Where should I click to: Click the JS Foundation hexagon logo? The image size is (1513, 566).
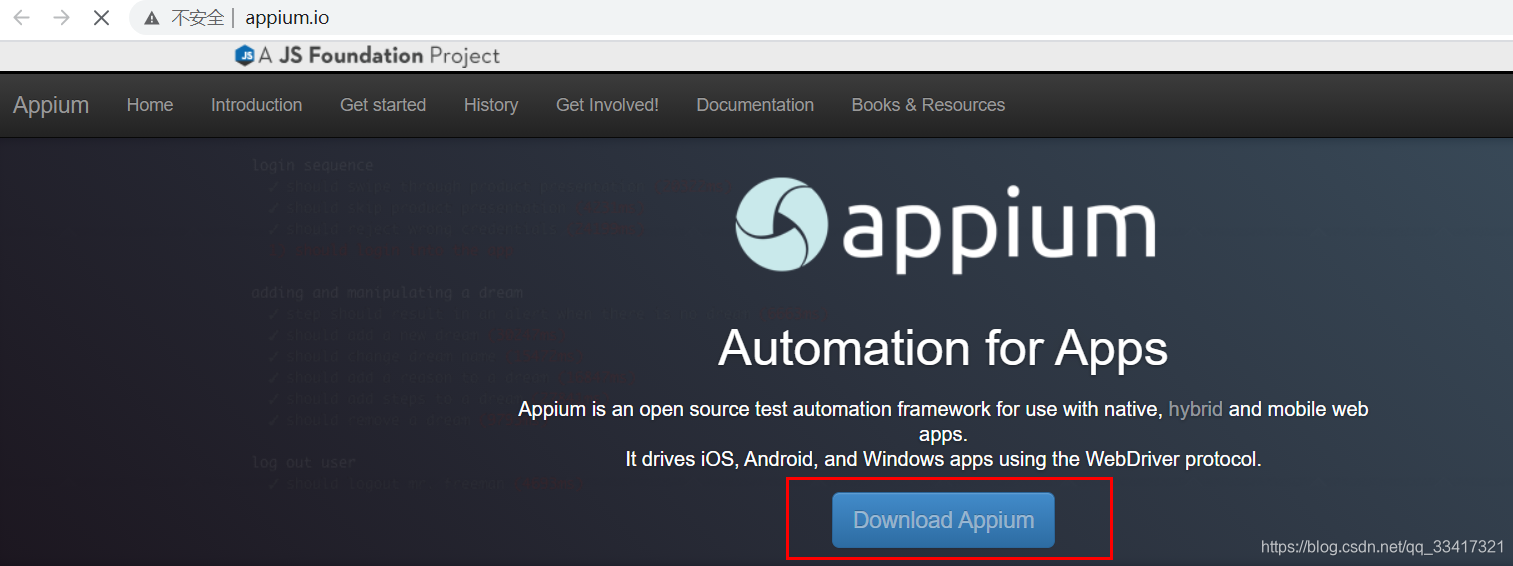(x=245, y=56)
